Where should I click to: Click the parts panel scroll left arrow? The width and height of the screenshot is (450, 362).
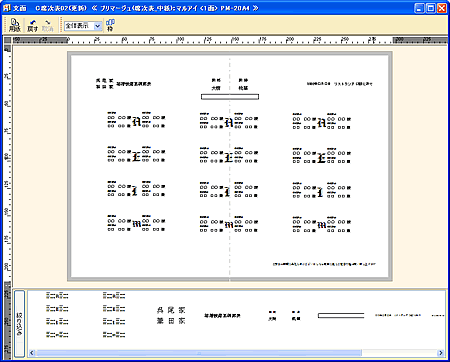pos(32,353)
